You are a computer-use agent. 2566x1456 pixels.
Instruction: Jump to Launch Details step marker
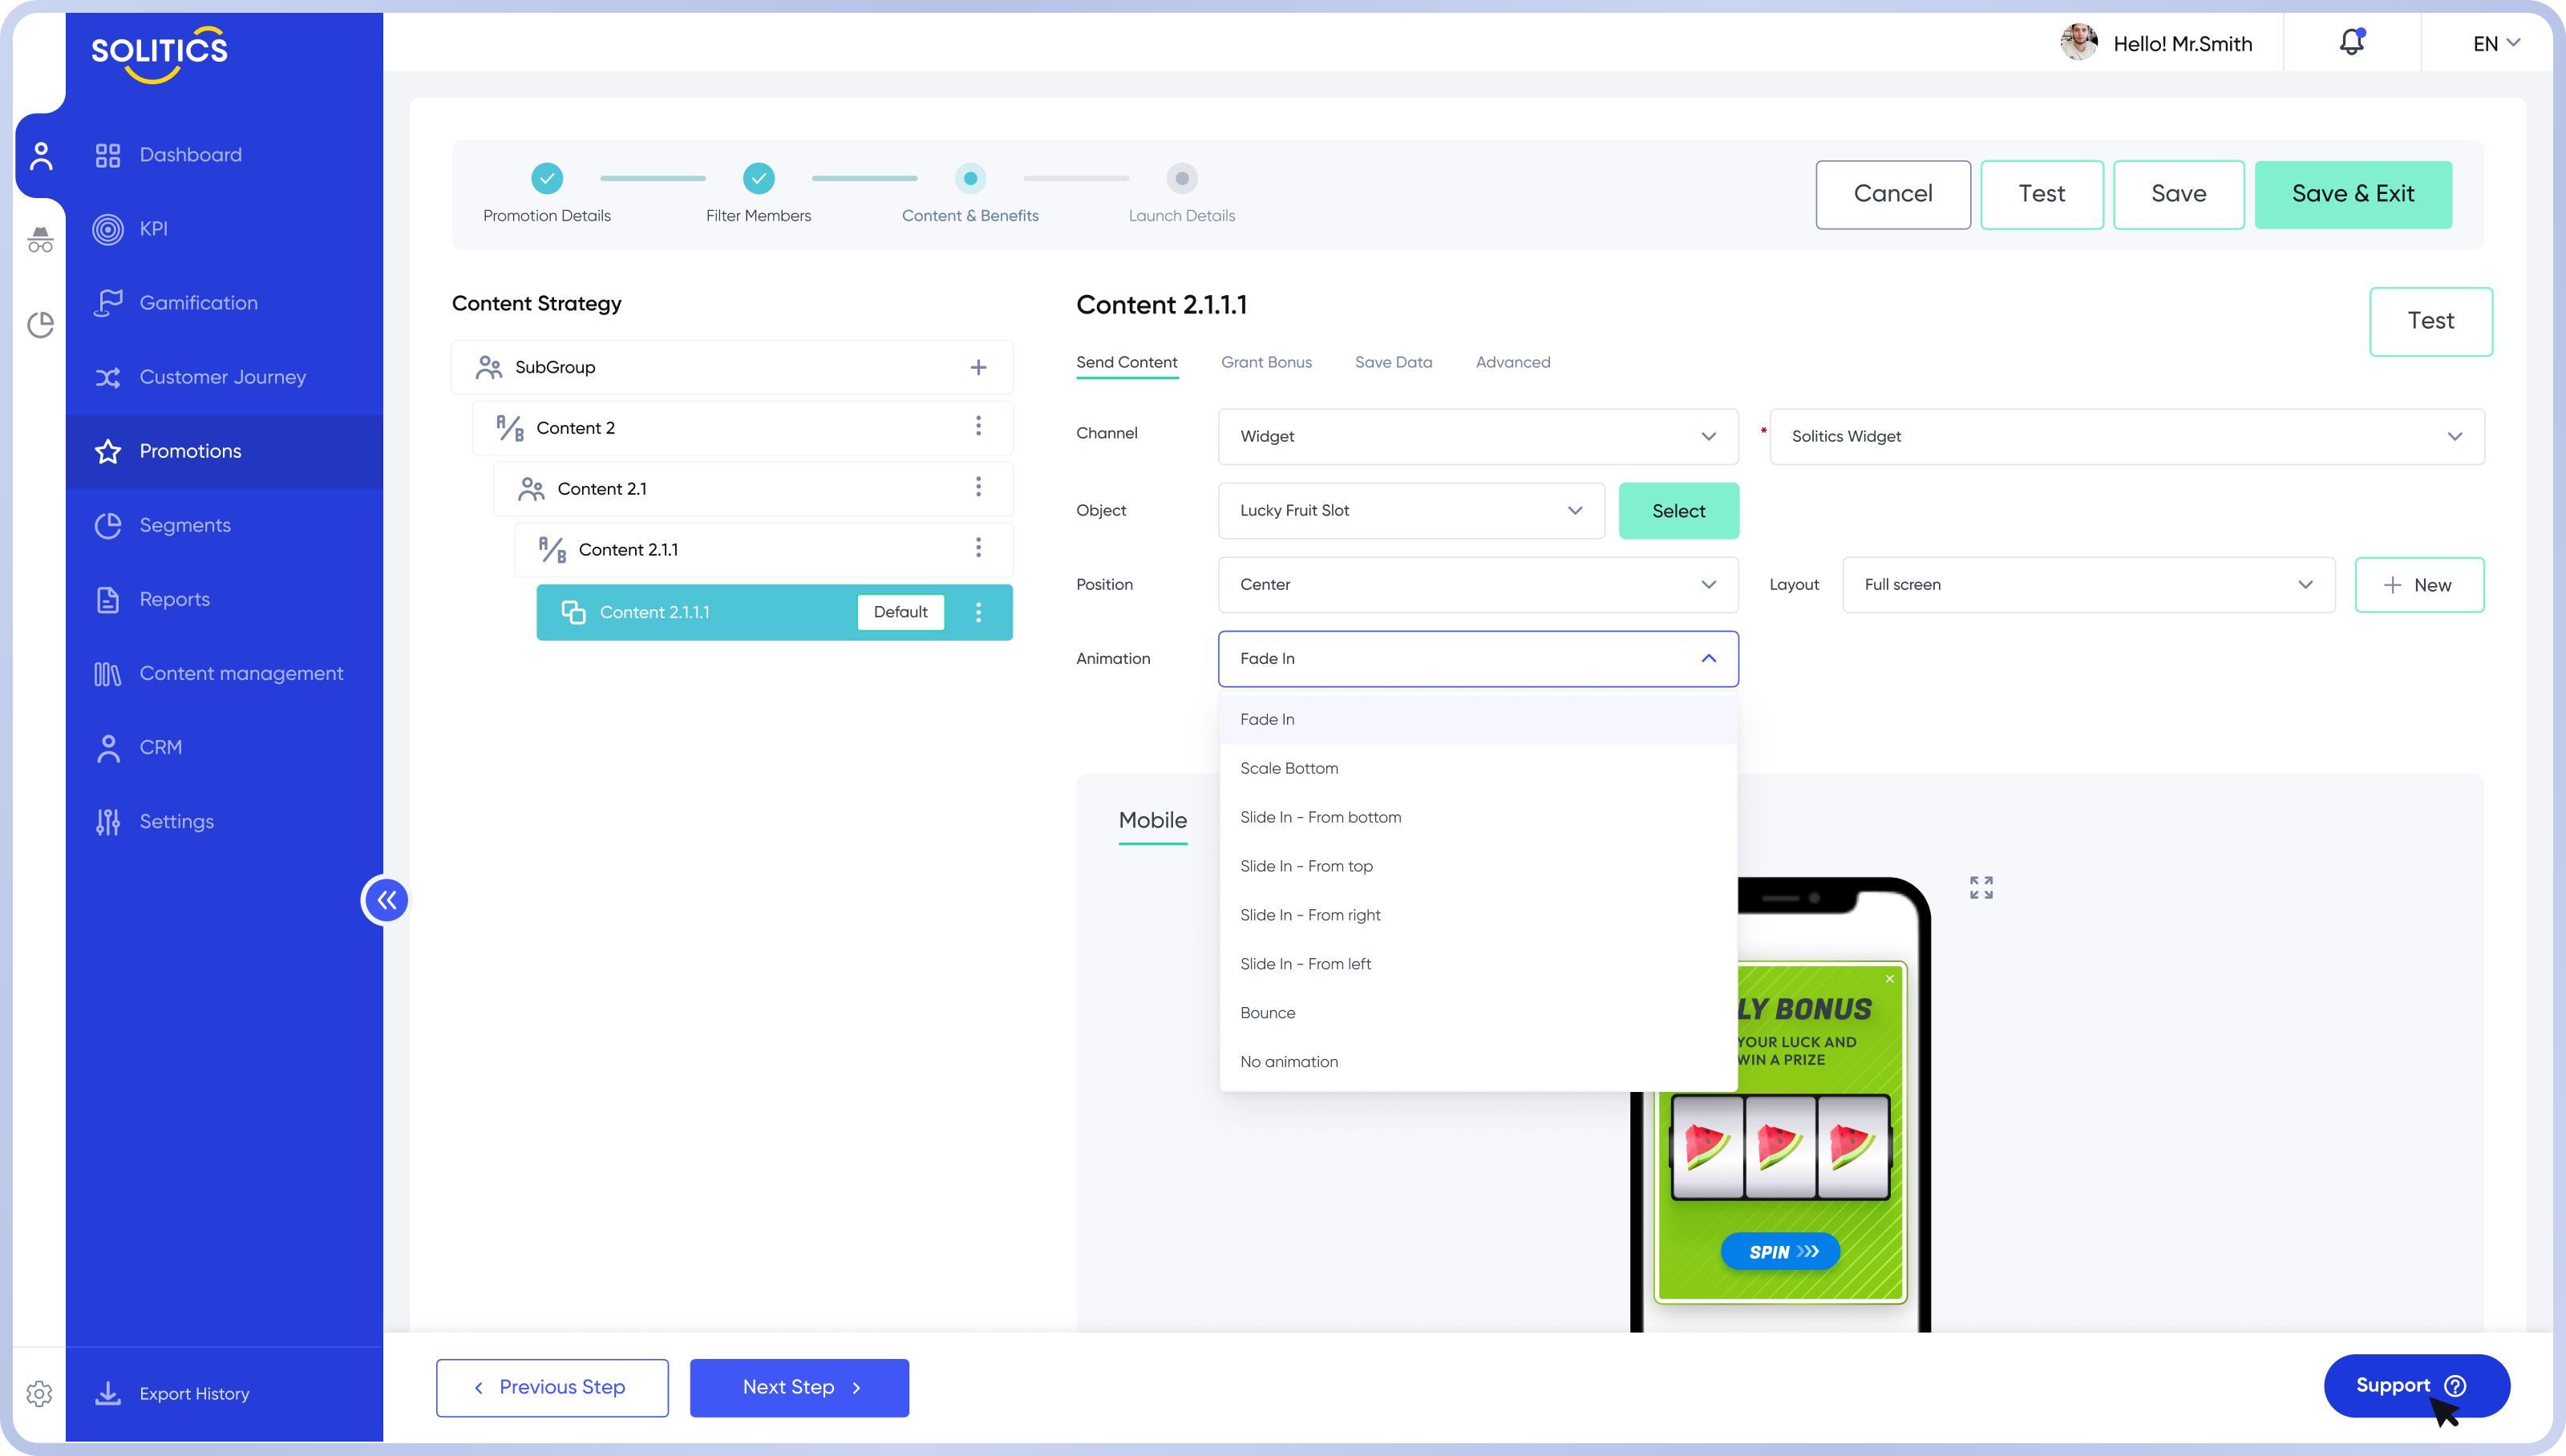point(1182,178)
